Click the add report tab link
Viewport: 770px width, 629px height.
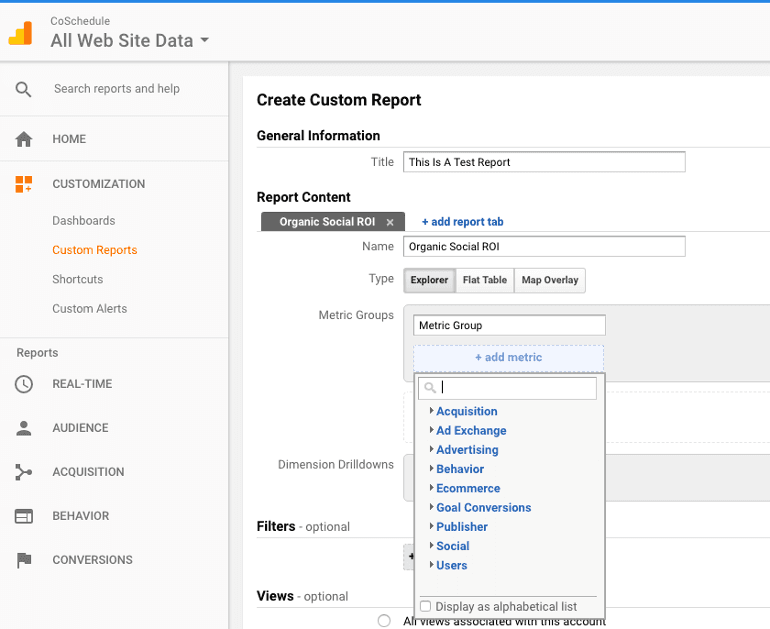(x=463, y=222)
